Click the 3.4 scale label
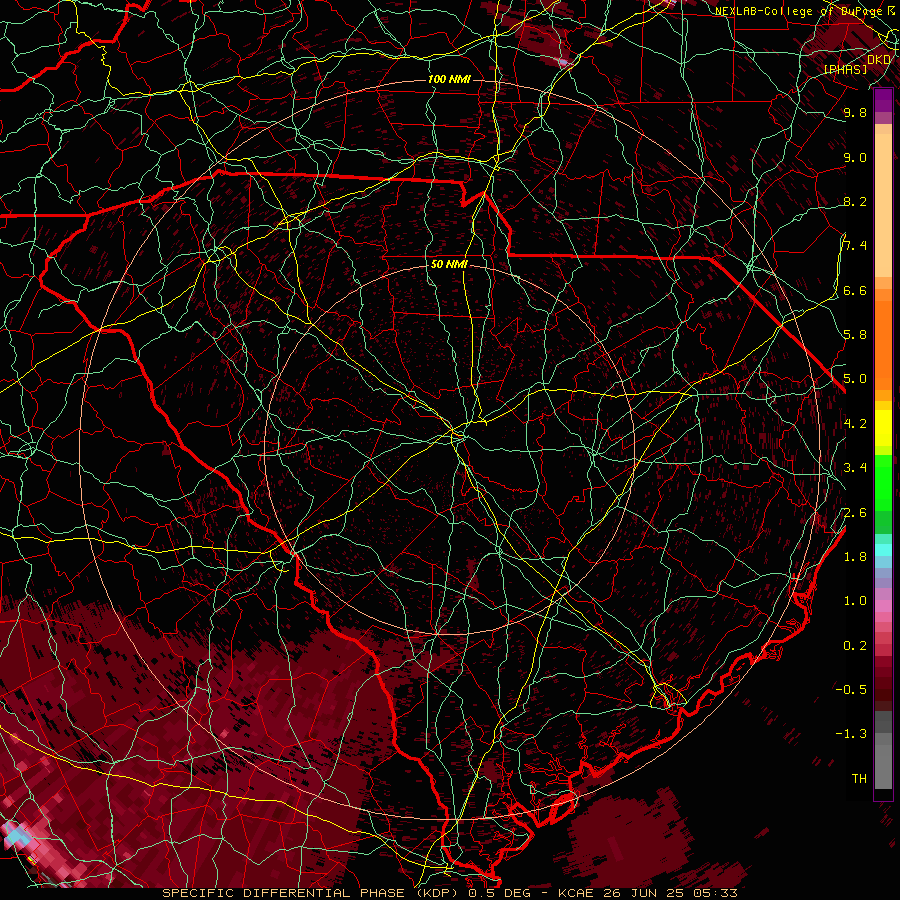Screen dimensions: 900x900 tap(855, 468)
